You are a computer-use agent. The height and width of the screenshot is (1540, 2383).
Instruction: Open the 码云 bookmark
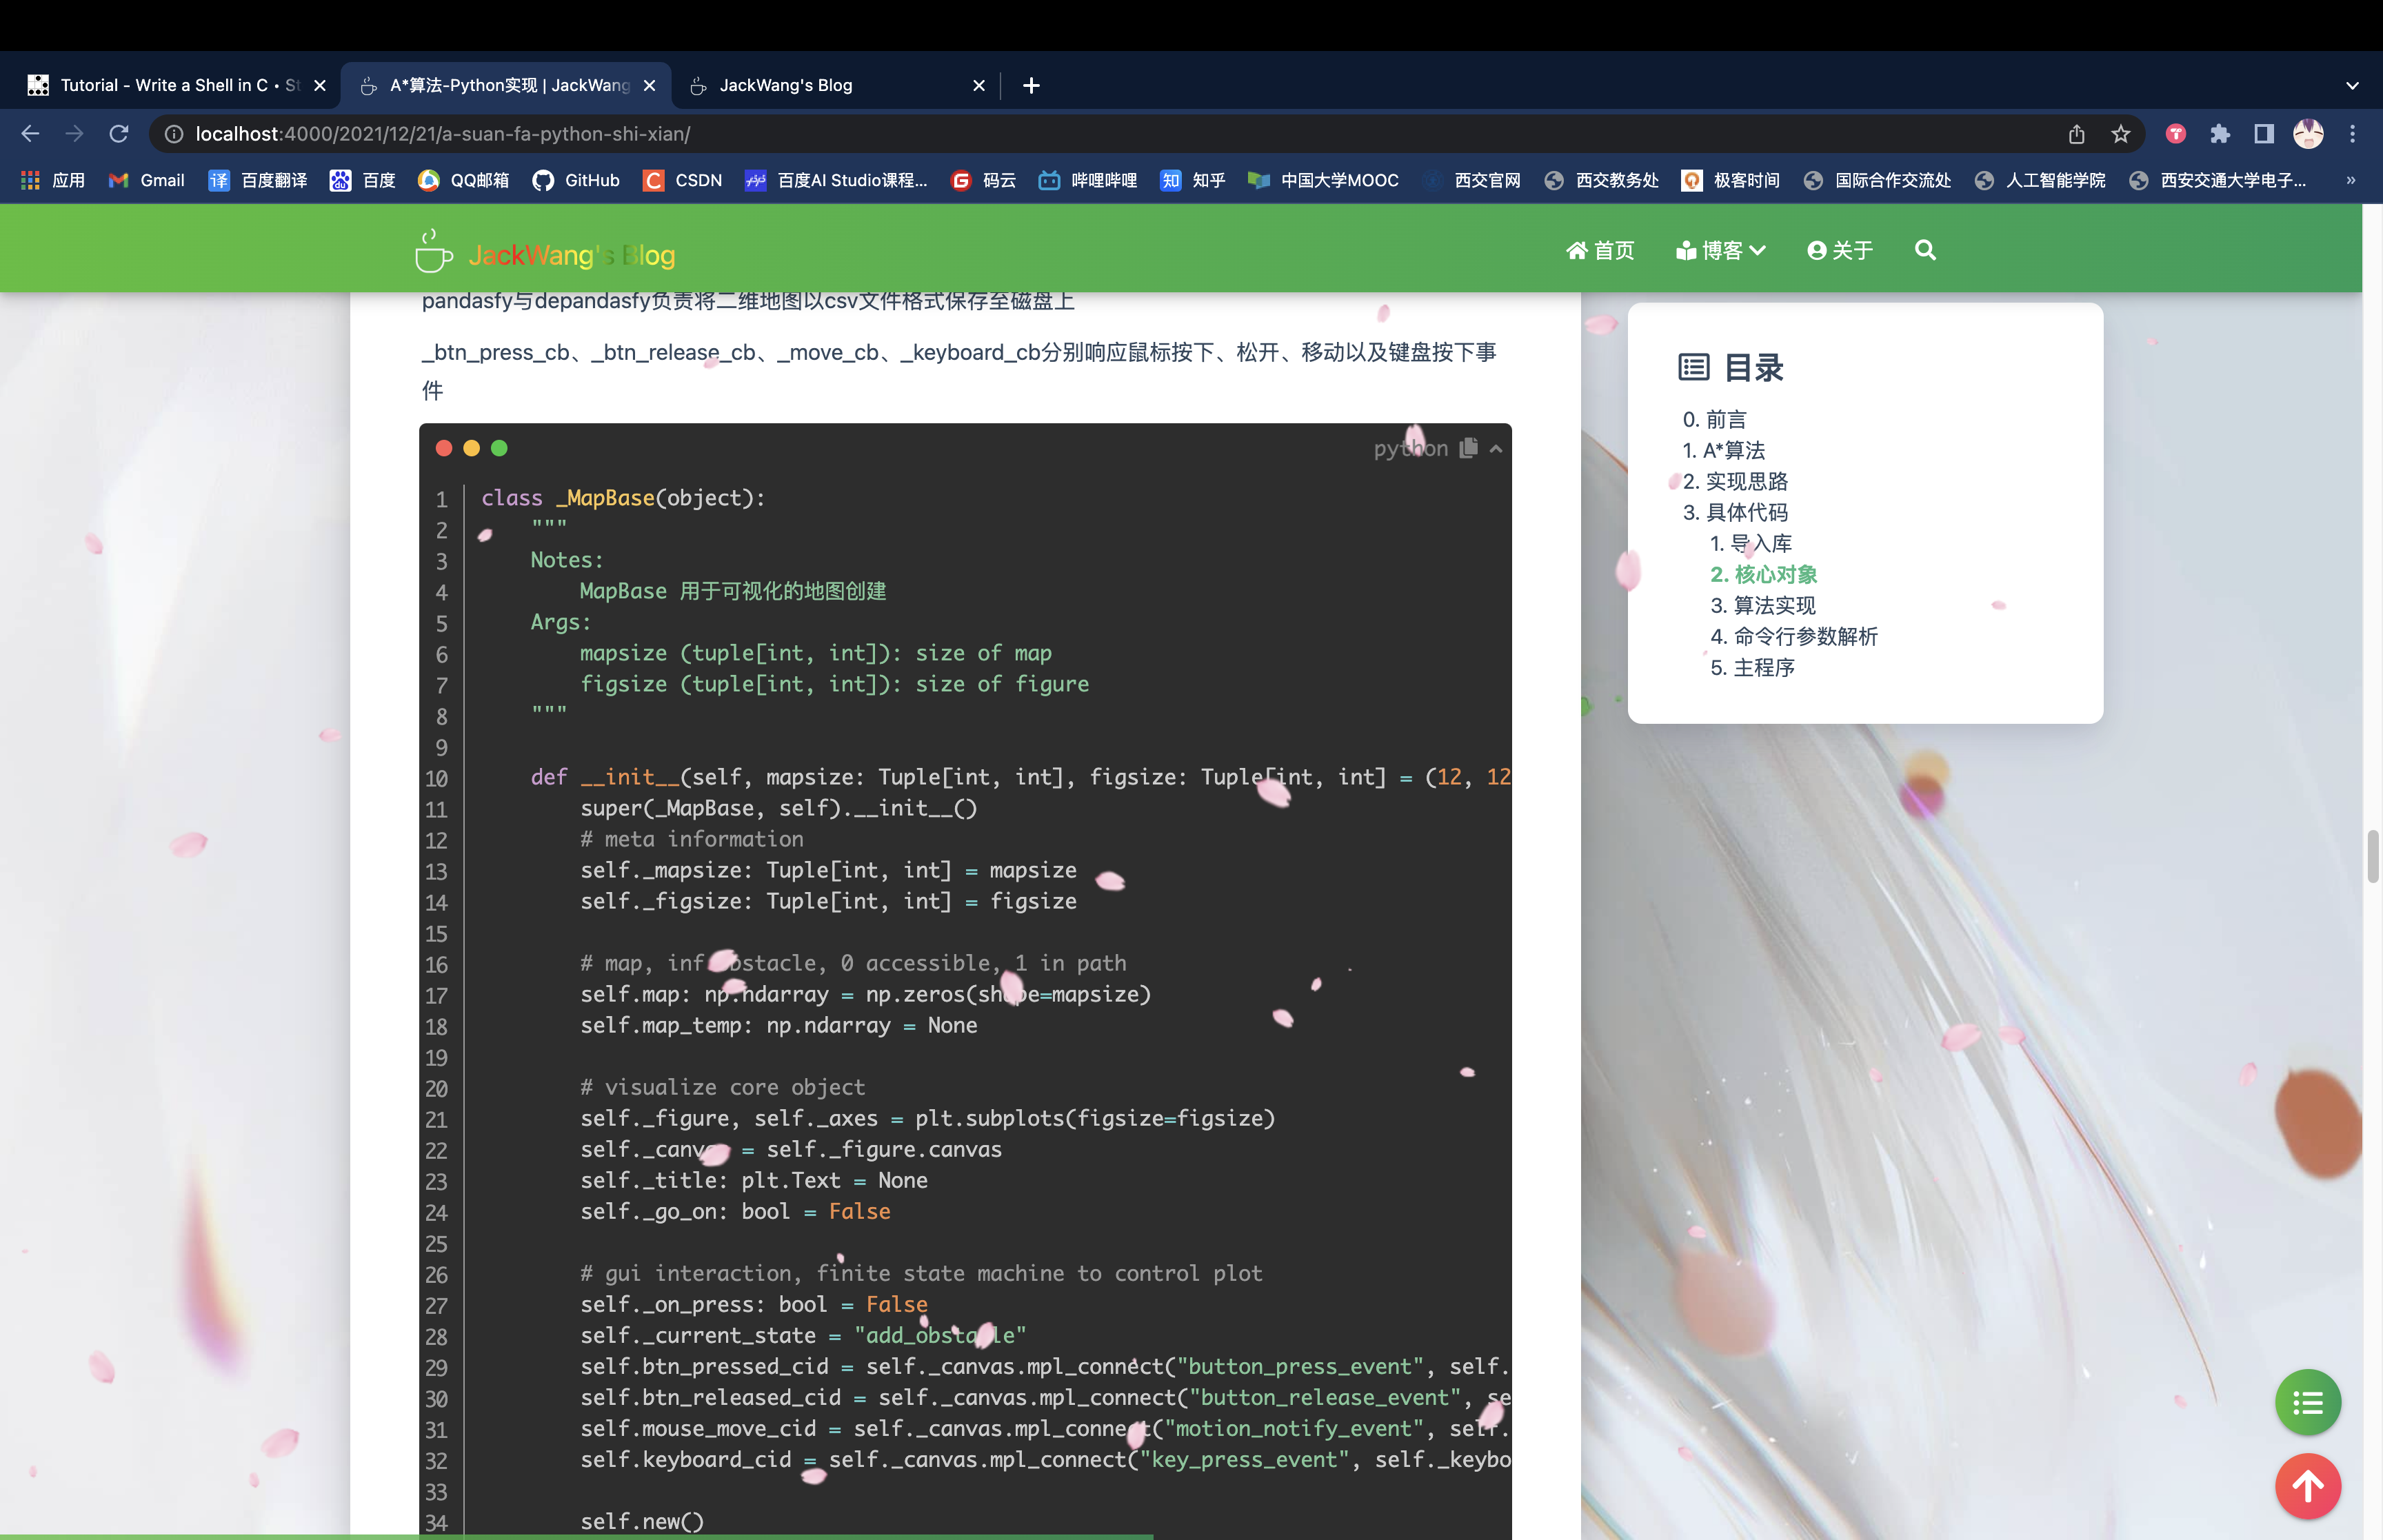coord(984,180)
